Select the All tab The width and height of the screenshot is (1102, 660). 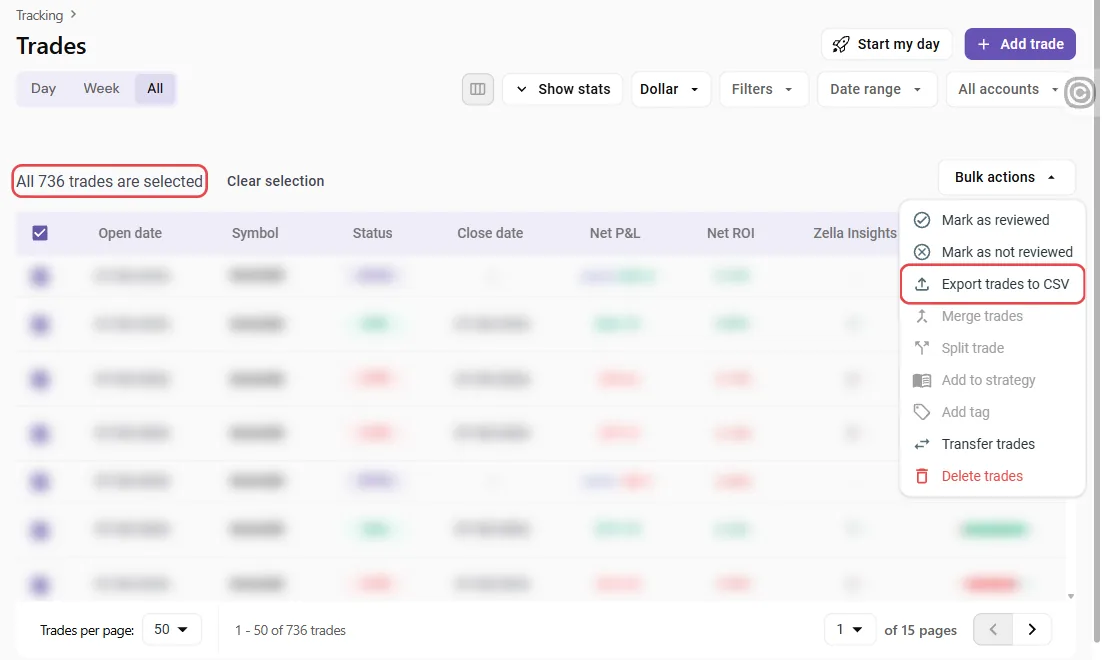(155, 89)
